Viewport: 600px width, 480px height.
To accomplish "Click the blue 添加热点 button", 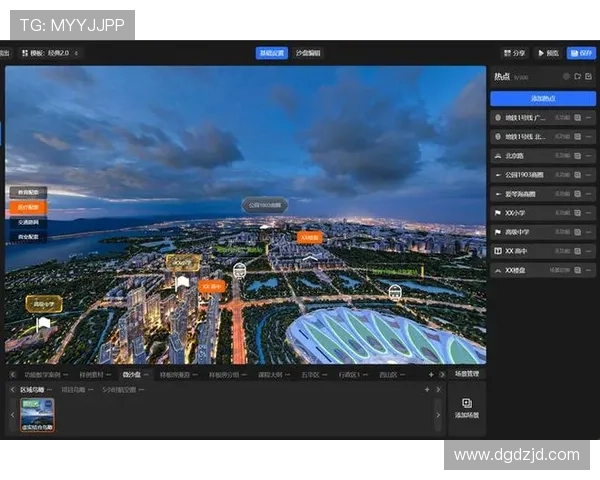I will (x=542, y=98).
